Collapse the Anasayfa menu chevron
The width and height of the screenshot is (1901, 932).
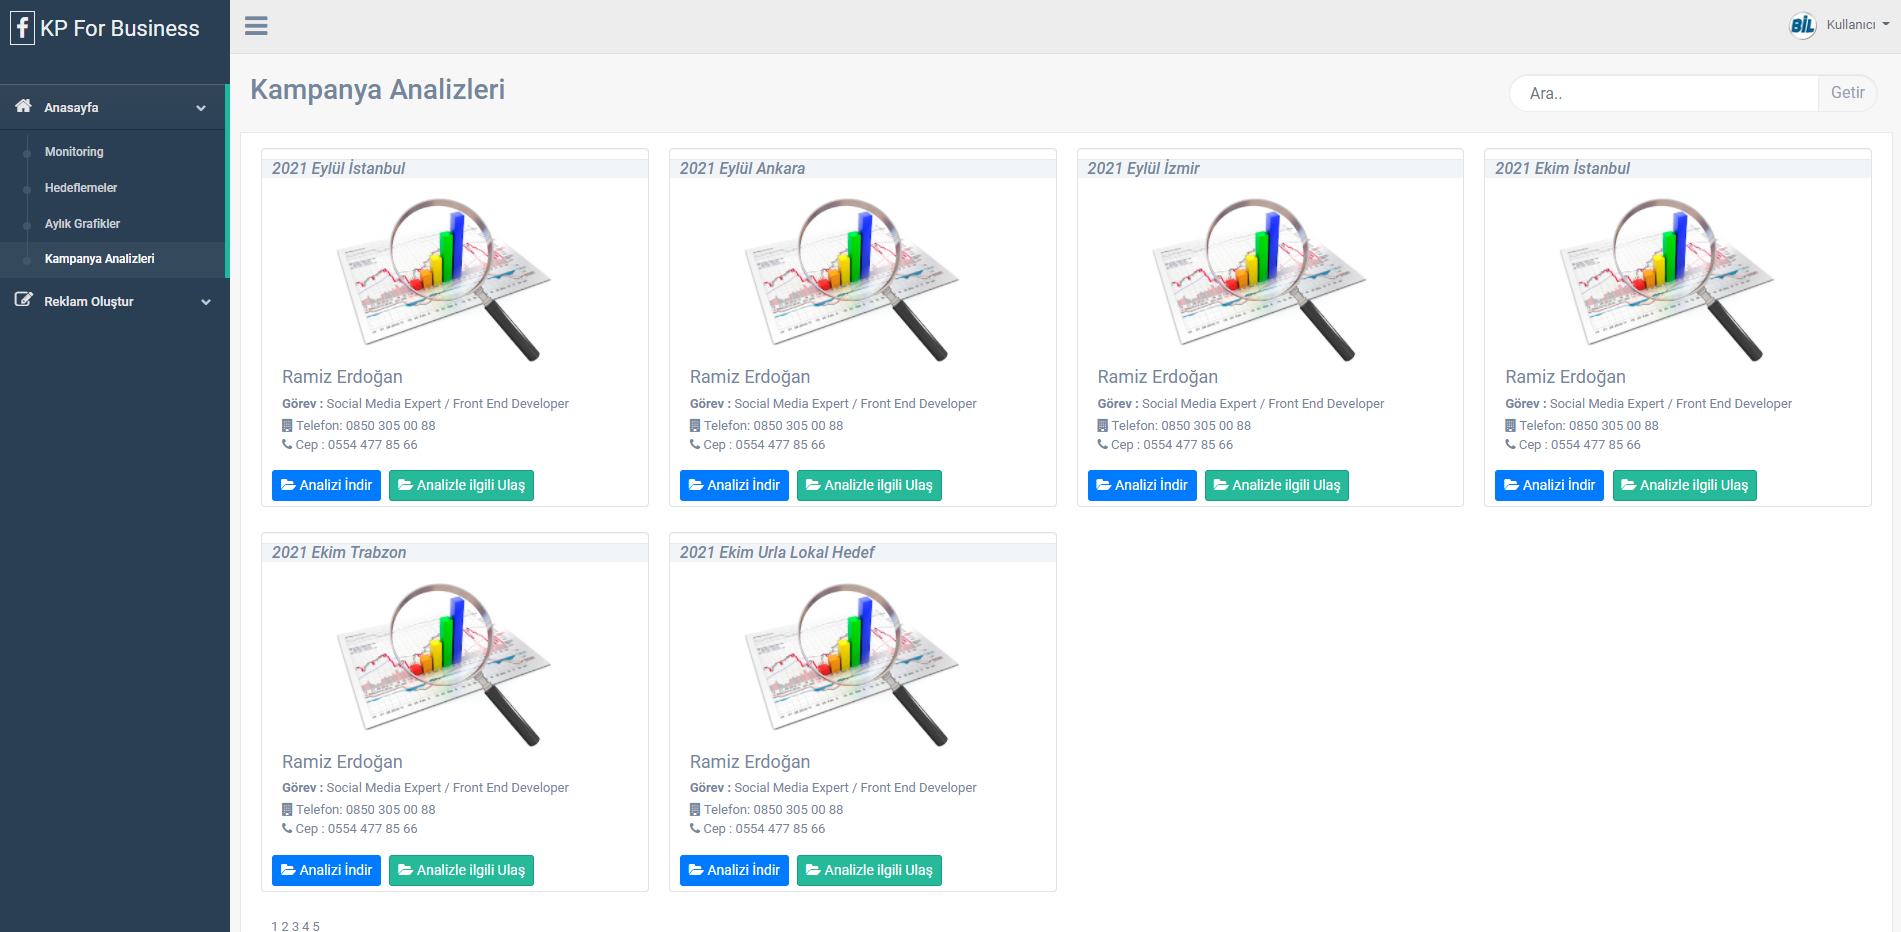201,108
